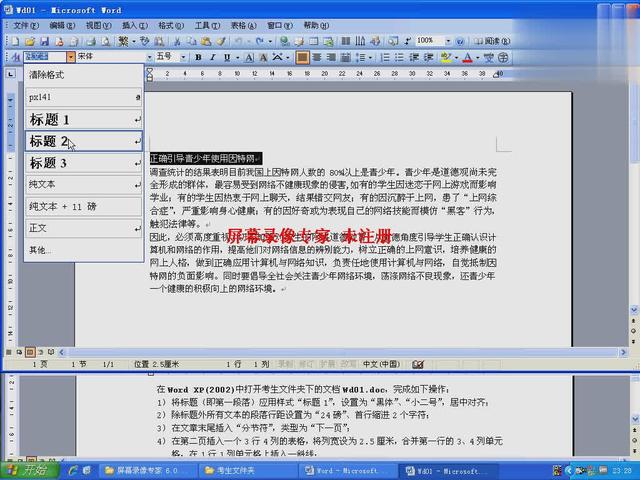The width and height of the screenshot is (640, 480).
Task: Expand the font name 宋体 dropdown
Action: (150, 57)
